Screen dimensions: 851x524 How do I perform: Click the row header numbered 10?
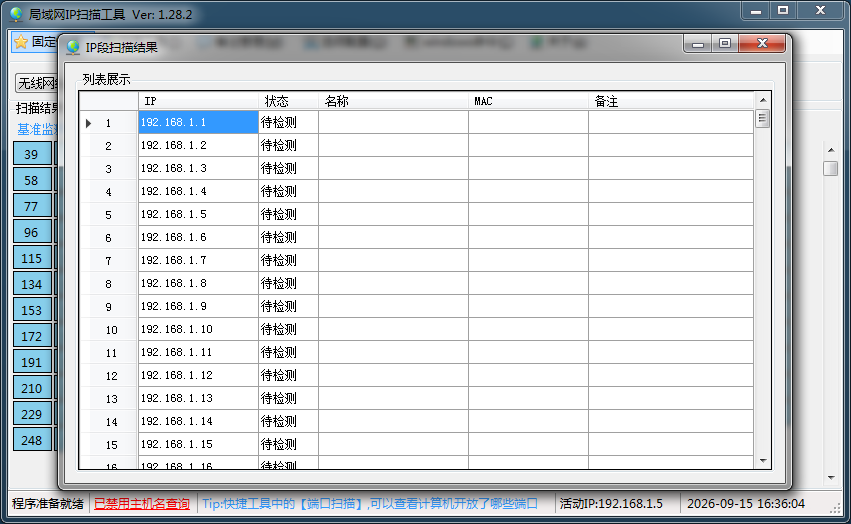pyautogui.click(x=109, y=330)
